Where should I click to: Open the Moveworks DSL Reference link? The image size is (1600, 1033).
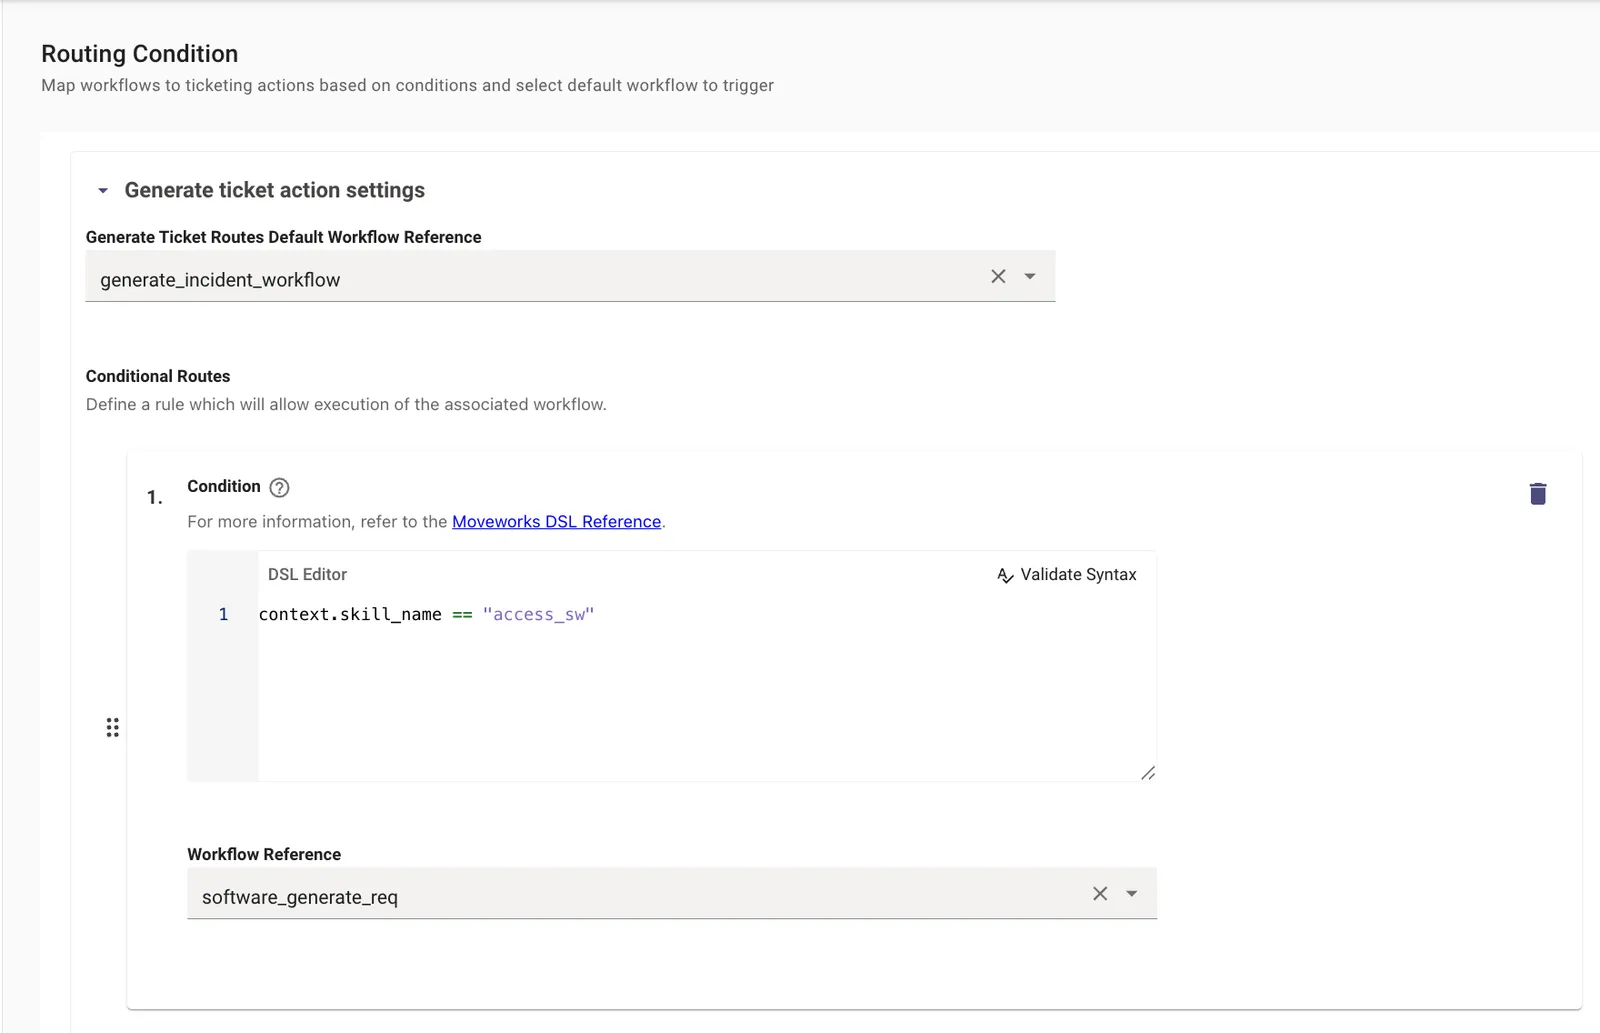pyautogui.click(x=556, y=521)
